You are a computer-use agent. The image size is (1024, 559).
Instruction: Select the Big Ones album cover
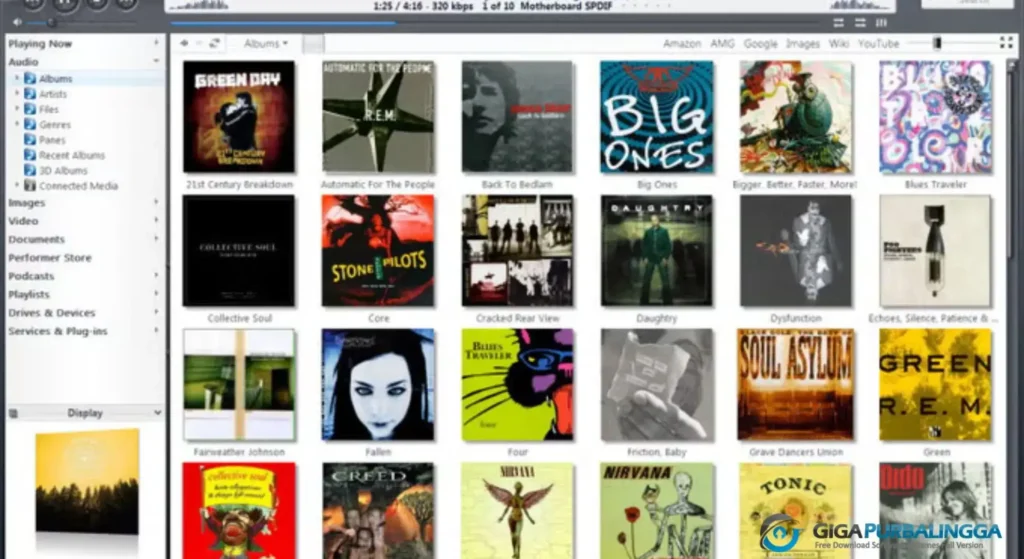656,117
